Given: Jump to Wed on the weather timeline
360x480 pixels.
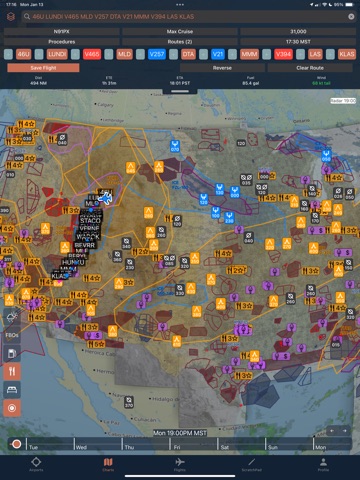Looking at the screenshot, I should pyautogui.click(x=81, y=447).
